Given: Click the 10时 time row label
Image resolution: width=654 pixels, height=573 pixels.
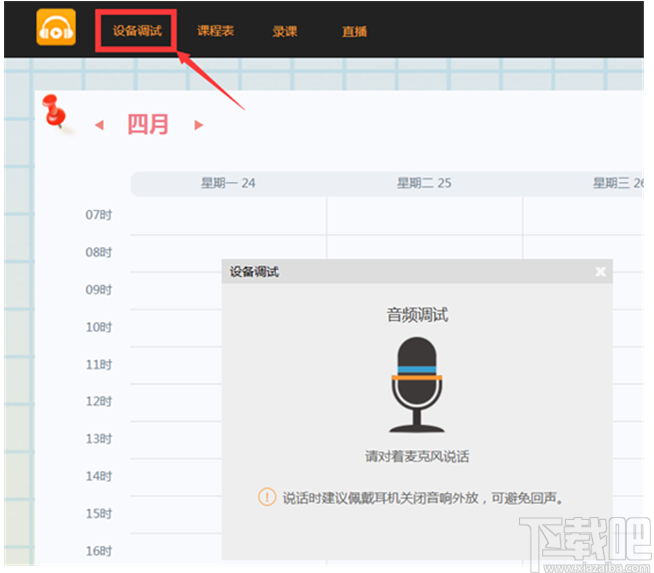Looking at the screenshot, I should pyautogui.click(x=99, y=327).
